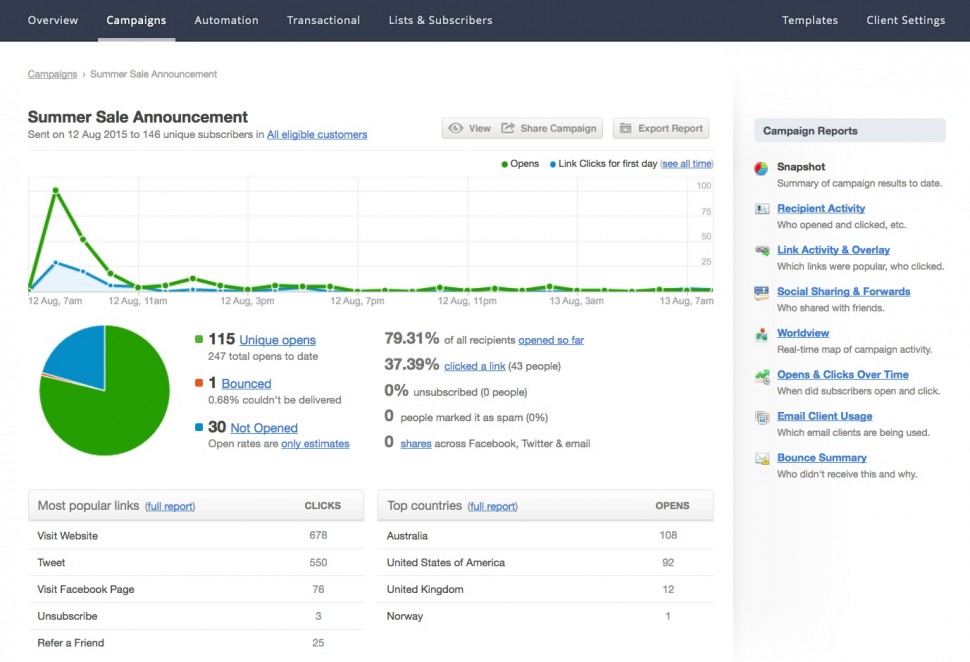Click the Share Campaign button
Image resolution: width=970 pixels, height=662 pixels.
[x=549, y=128]
